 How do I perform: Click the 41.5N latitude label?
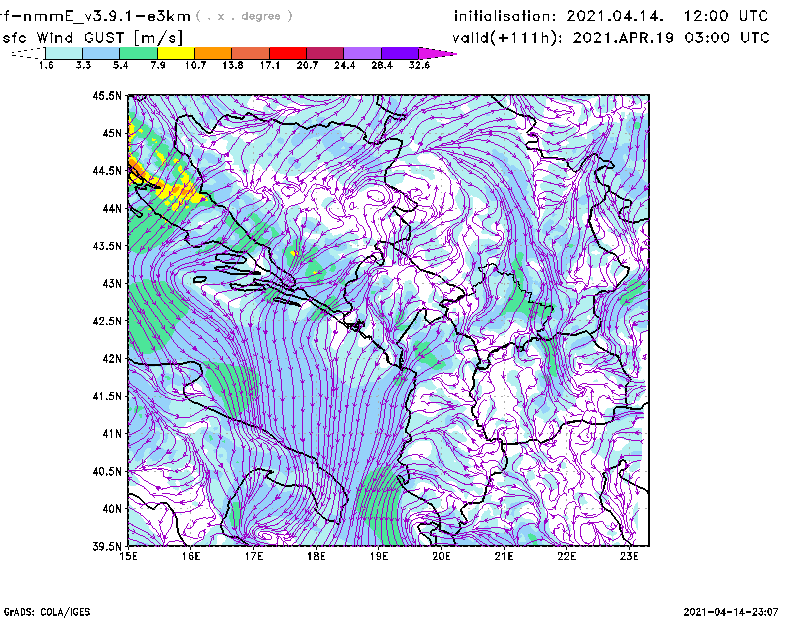click(107, 396)
